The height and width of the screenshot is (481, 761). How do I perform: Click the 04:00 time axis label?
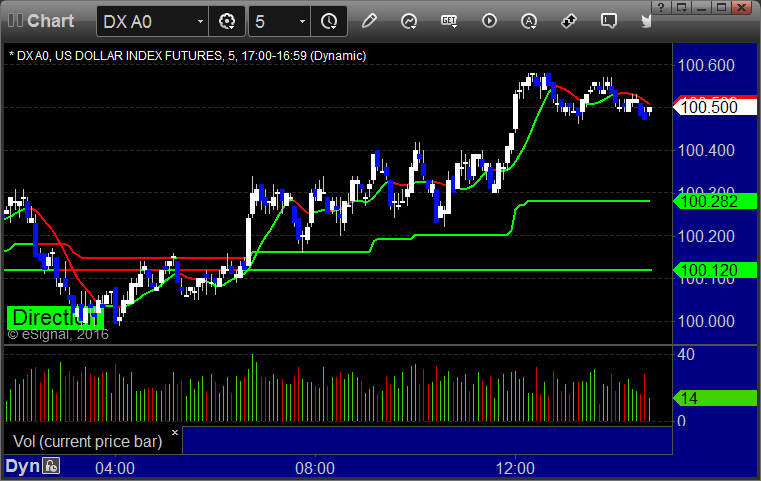pos(115,468)
